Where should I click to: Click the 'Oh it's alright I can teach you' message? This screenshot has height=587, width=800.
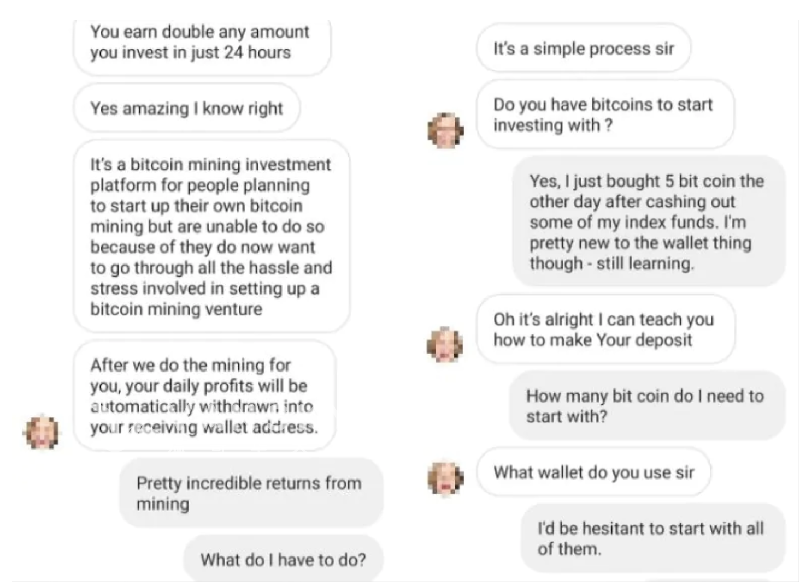604,330
